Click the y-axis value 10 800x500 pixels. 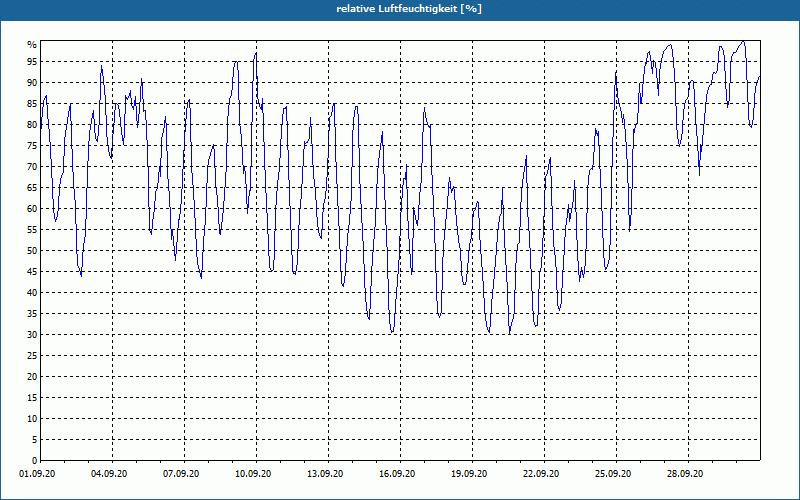click(32, 418)
